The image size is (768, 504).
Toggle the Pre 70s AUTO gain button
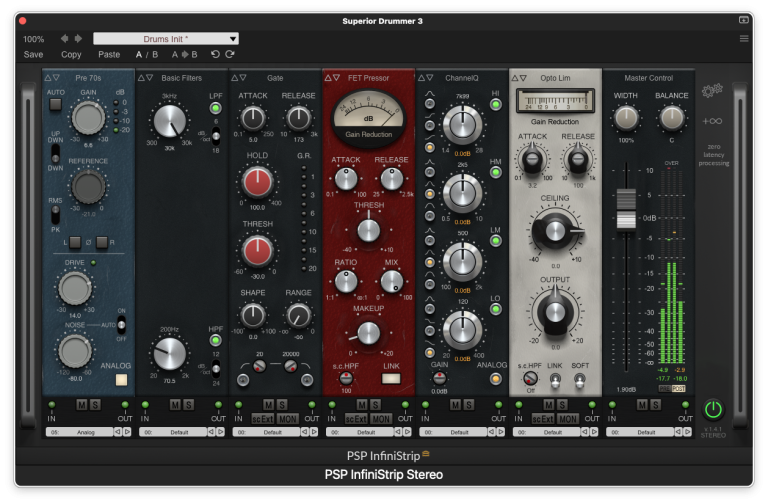tap(55, 104)
